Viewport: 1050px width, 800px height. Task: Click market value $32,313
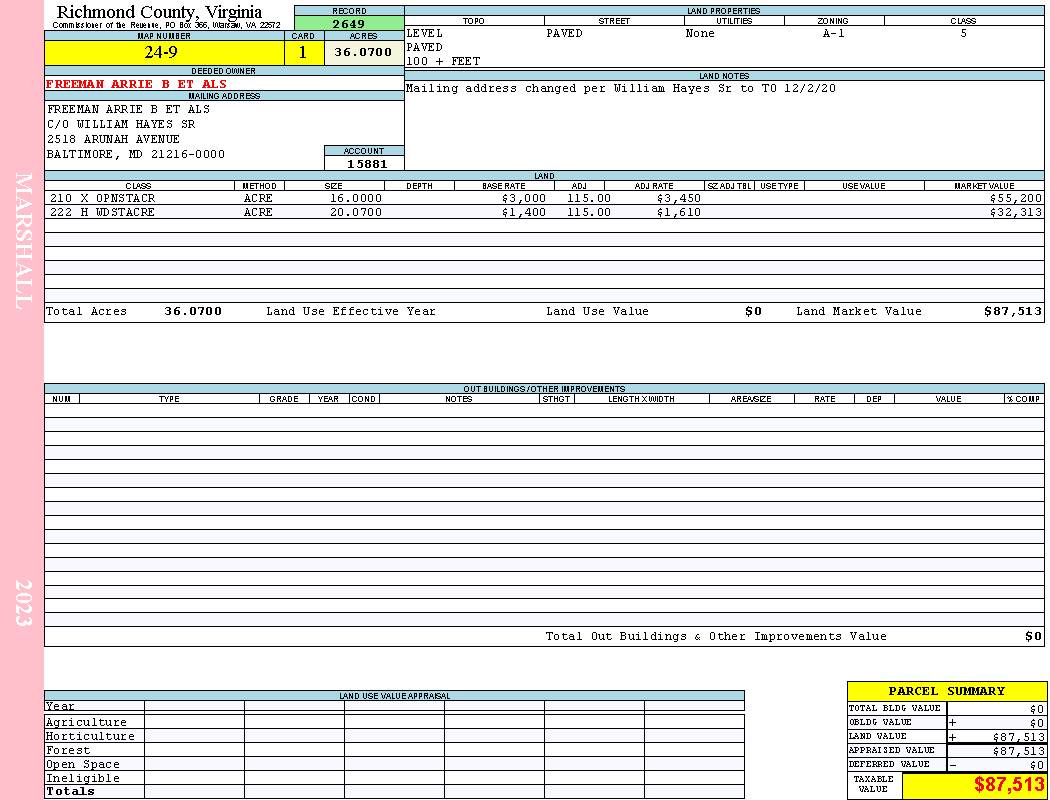tap(1016, 212)
